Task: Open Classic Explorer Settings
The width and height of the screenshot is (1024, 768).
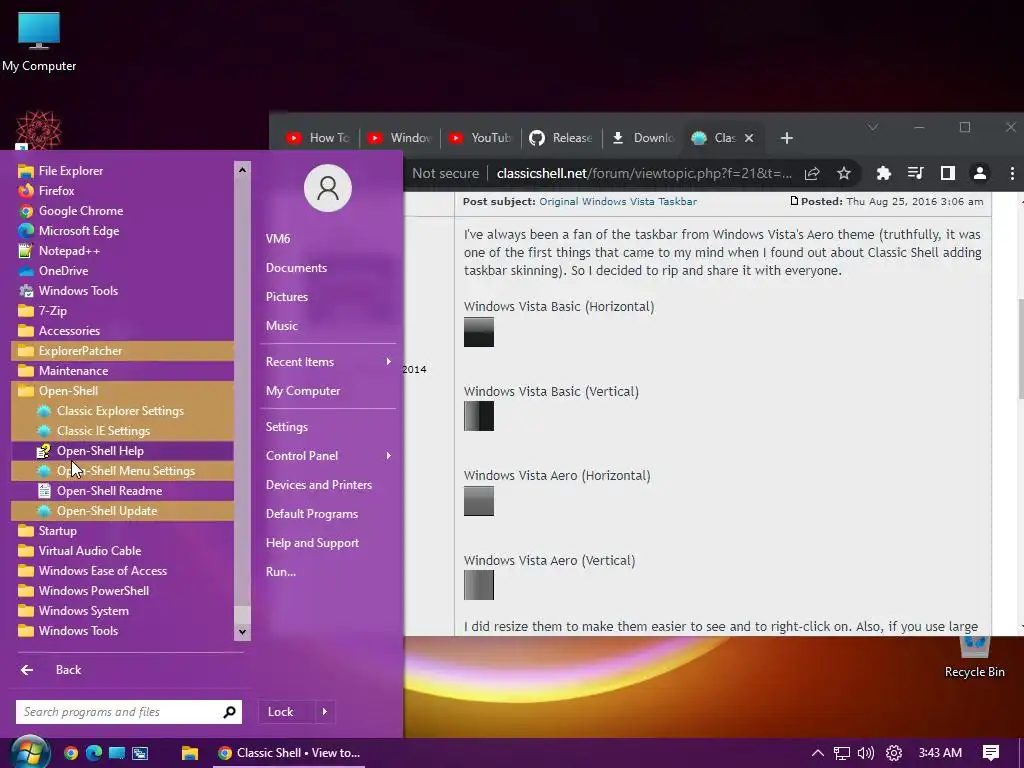Action: pos(122,411)
